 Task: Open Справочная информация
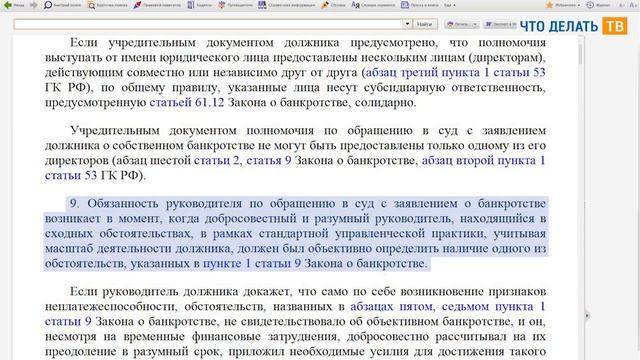click(287, 5)
